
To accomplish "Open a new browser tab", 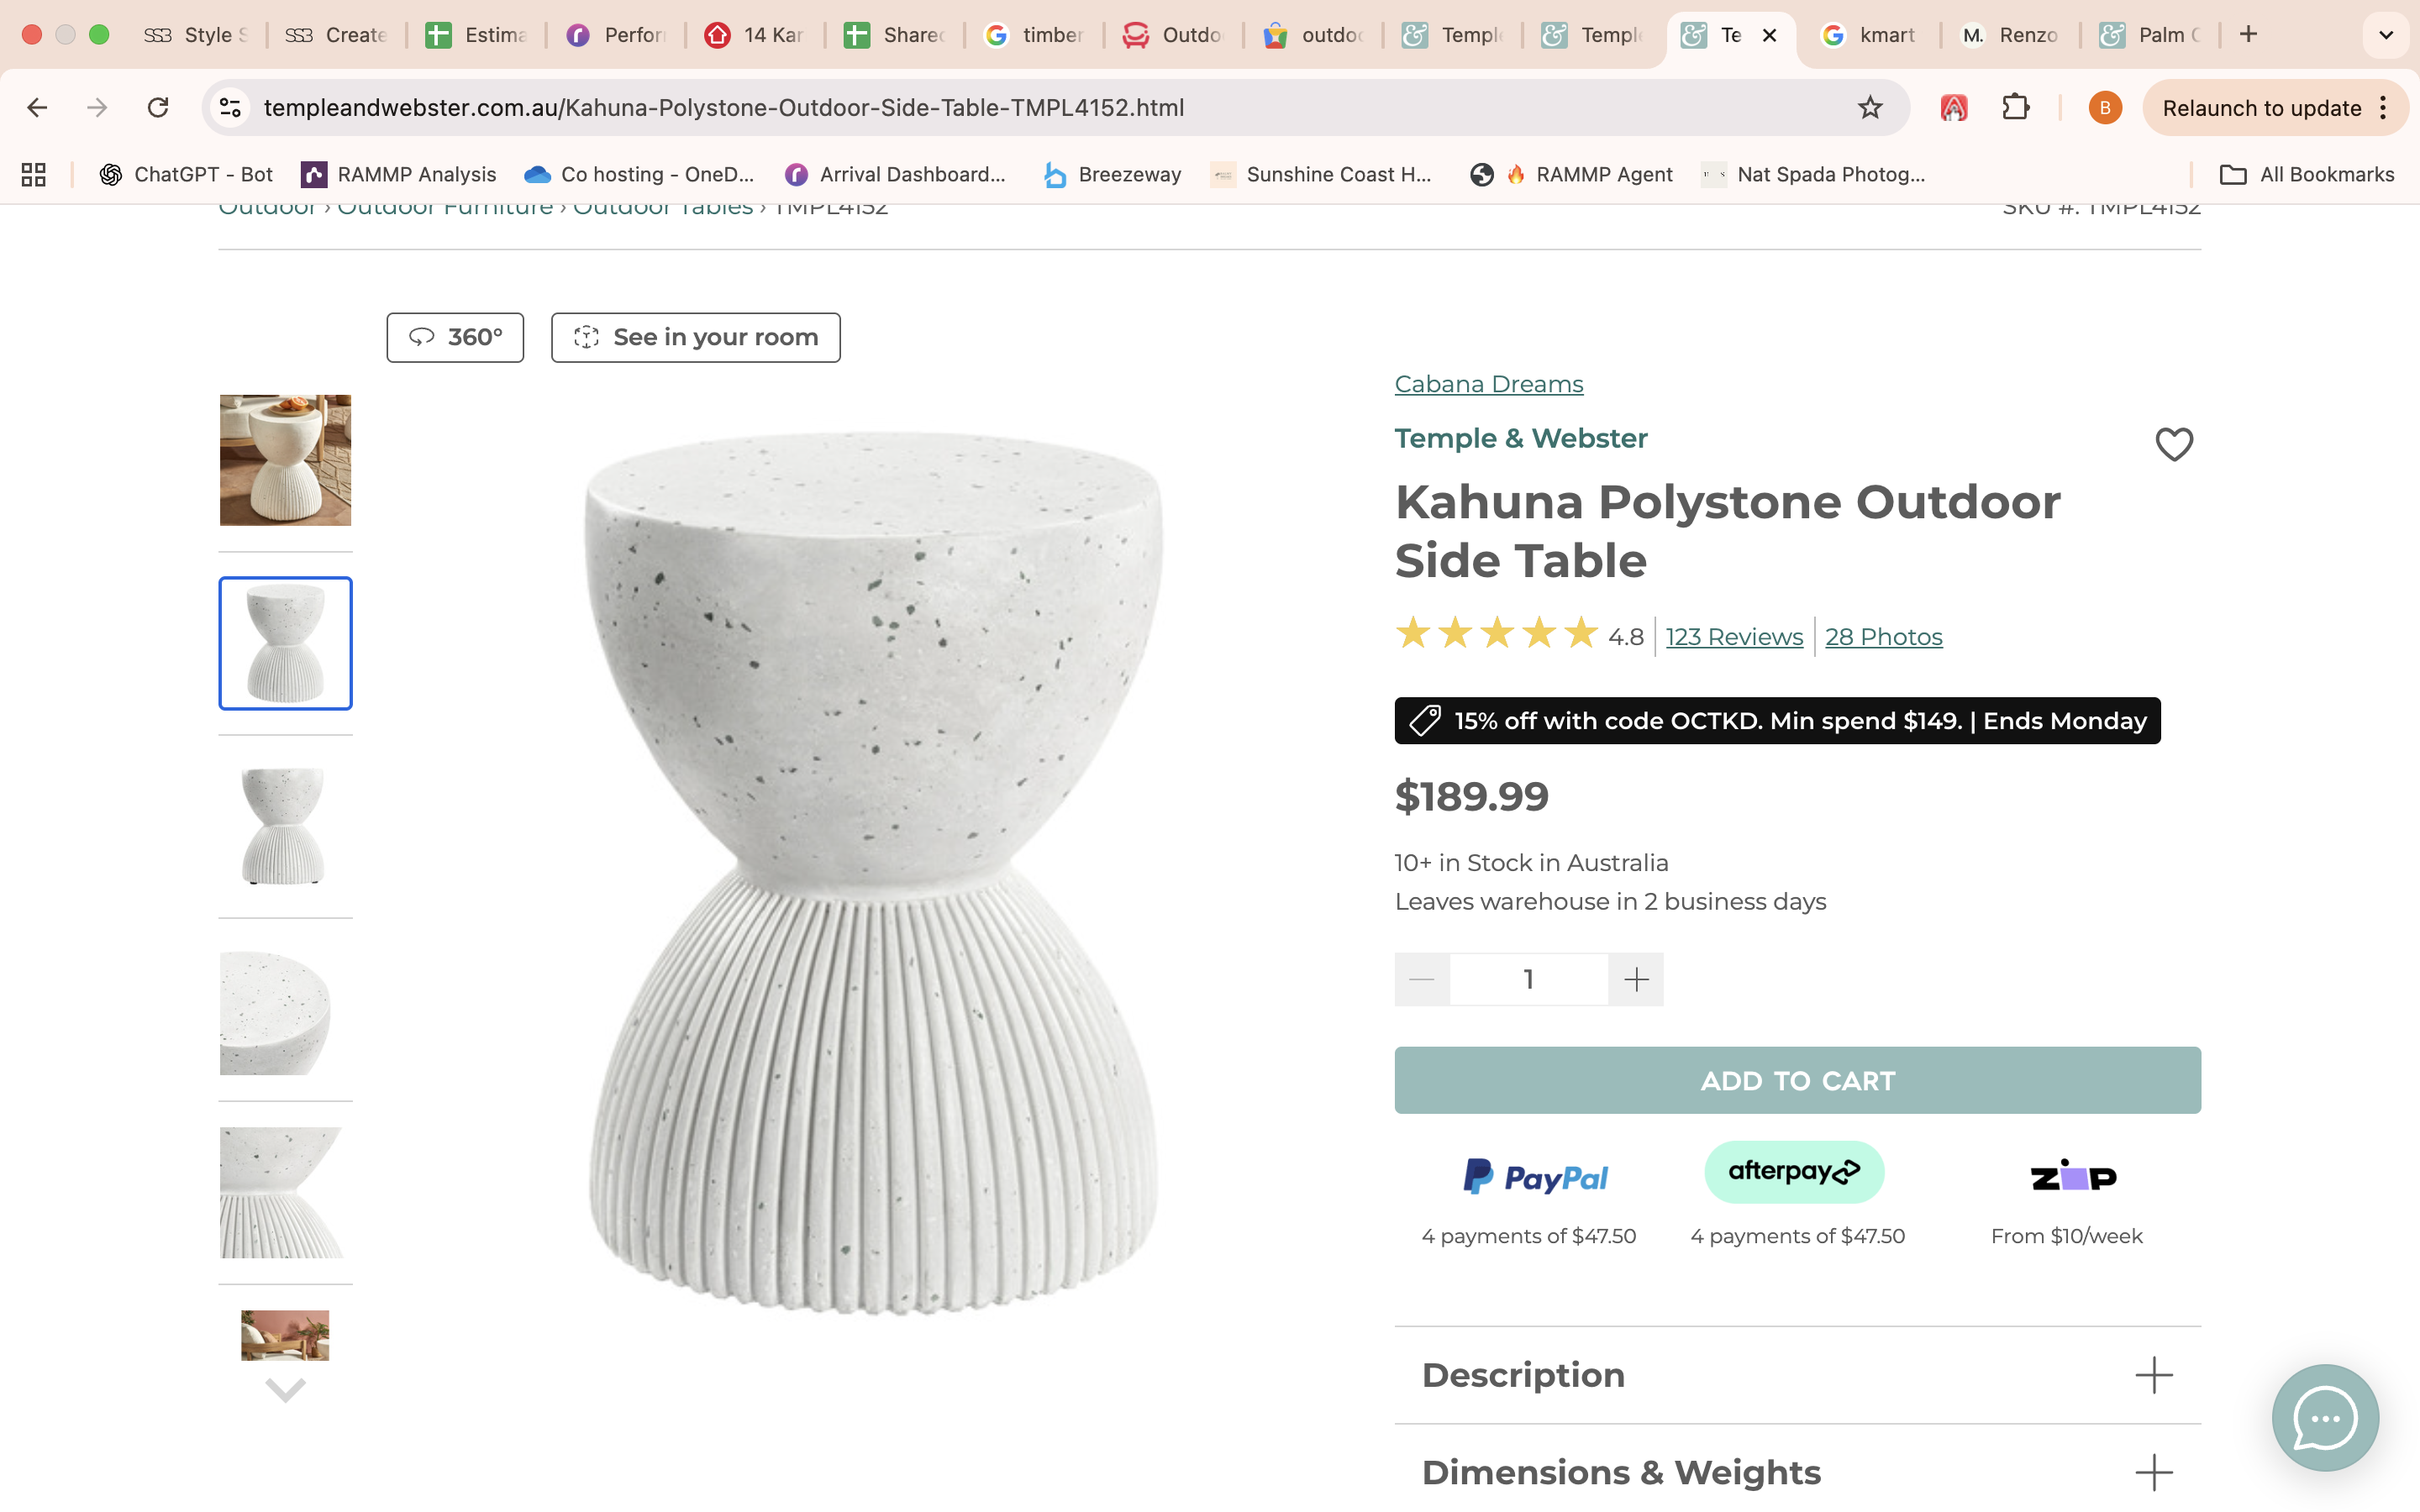I will [x=2249, y=35].
